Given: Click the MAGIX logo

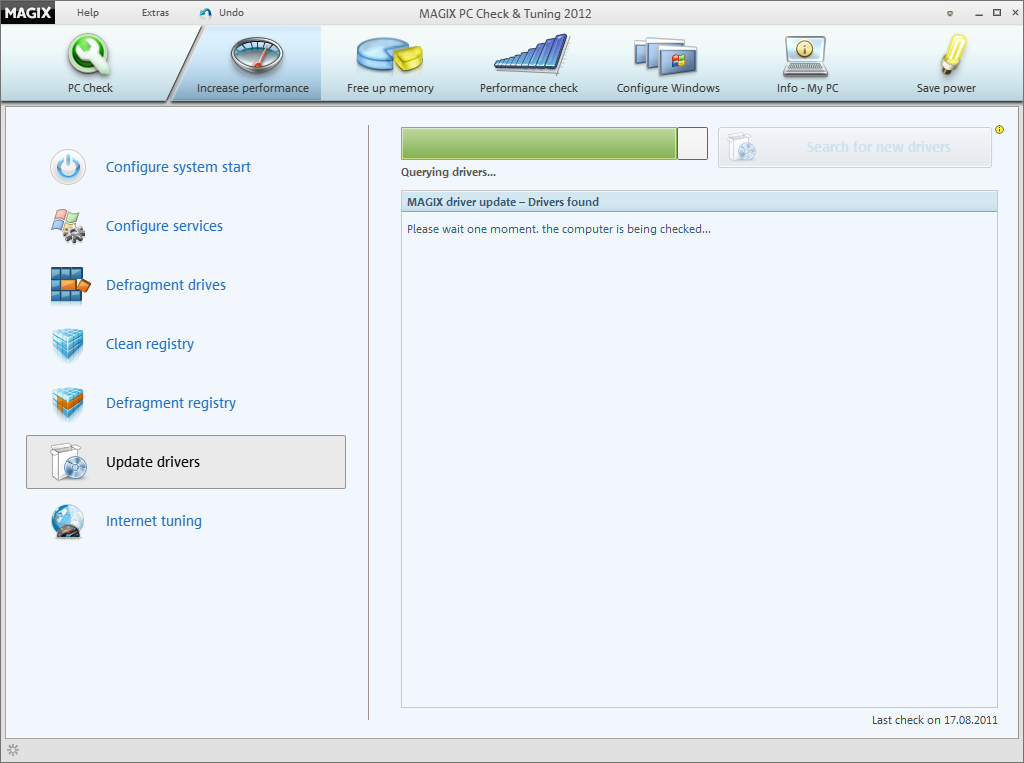Looking at the screenshot, I should pos(27,12).
